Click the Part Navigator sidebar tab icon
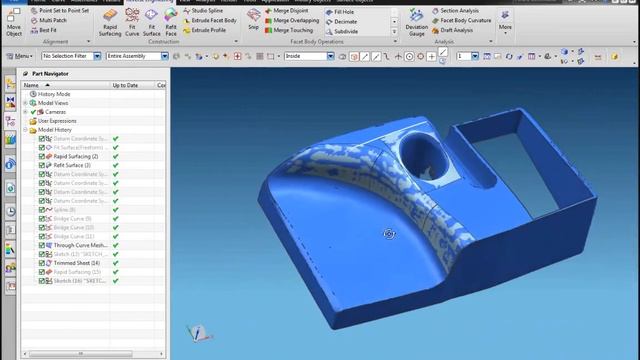 (10, 121)
